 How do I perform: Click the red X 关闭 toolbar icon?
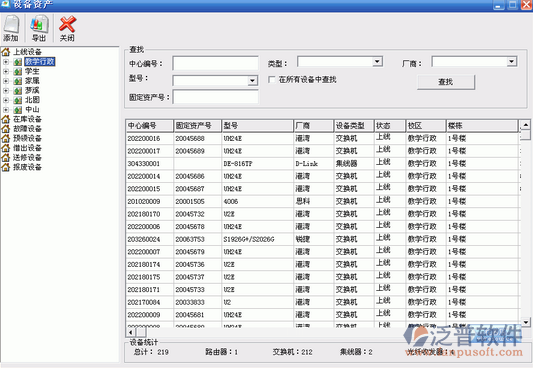[x=67, y=24]
